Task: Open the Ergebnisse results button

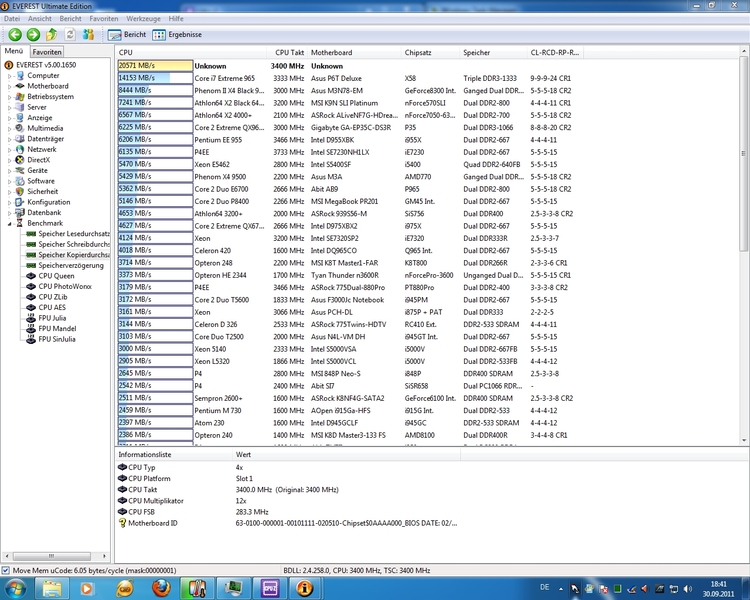Action: 177,34
